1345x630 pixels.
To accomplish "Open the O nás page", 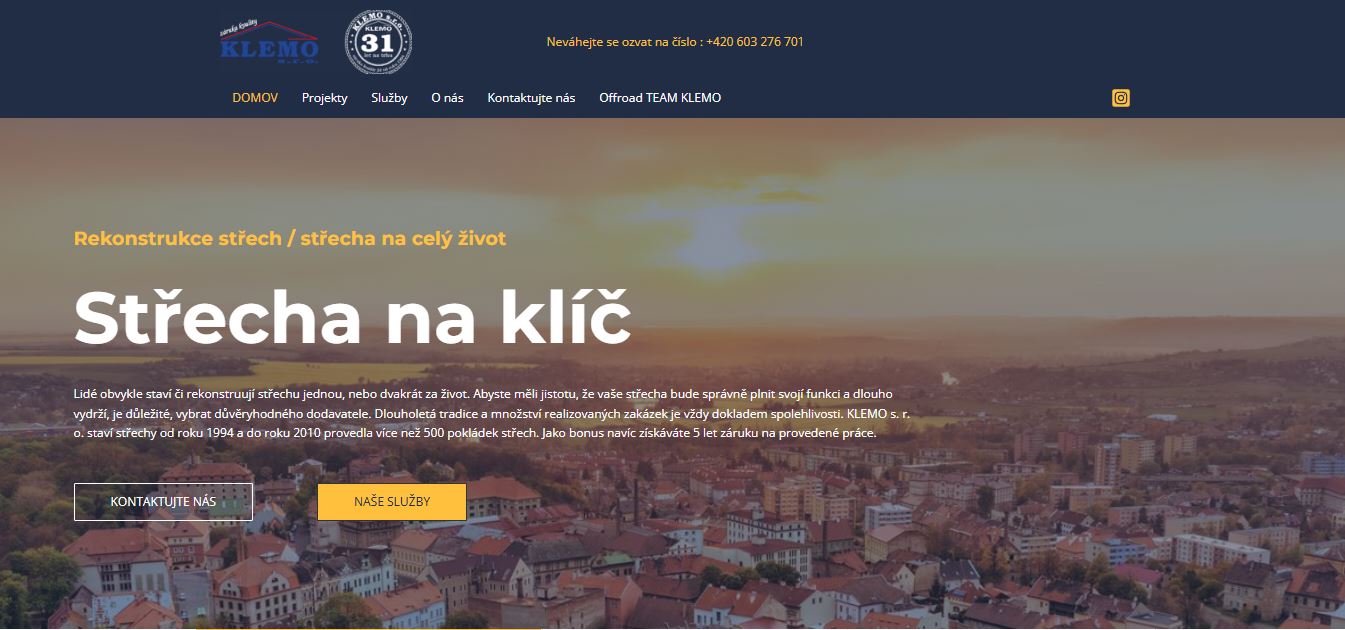I will click(447, 98).
